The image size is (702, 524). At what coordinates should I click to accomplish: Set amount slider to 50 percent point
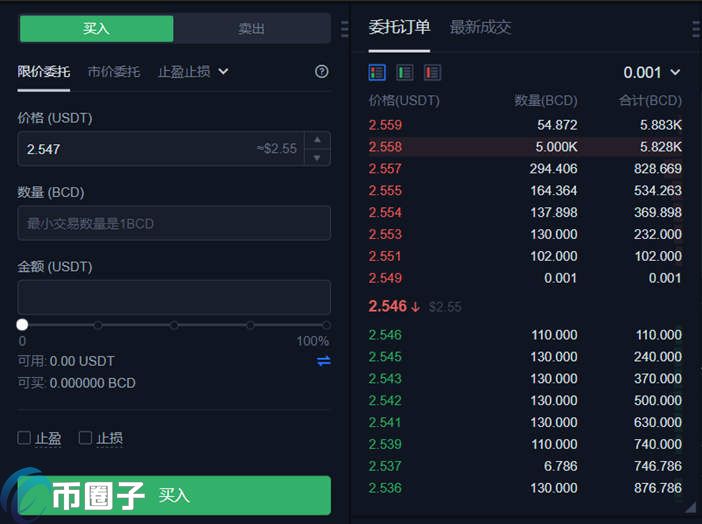(174, 325)
